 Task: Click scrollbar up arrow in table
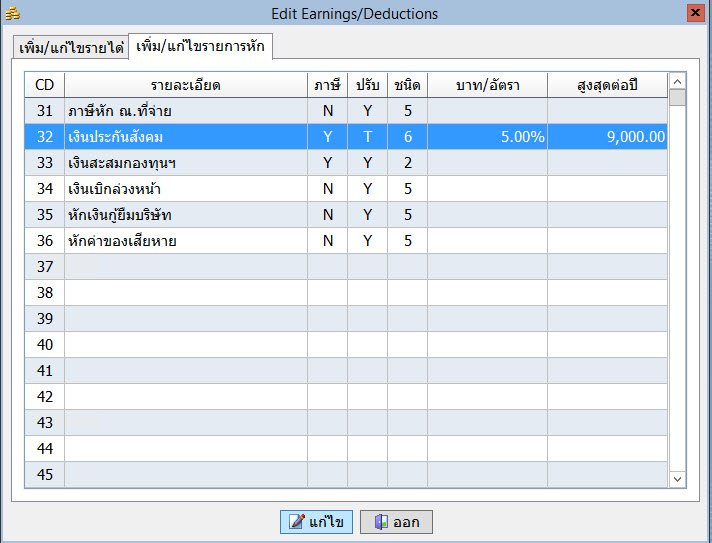[677, 81]
